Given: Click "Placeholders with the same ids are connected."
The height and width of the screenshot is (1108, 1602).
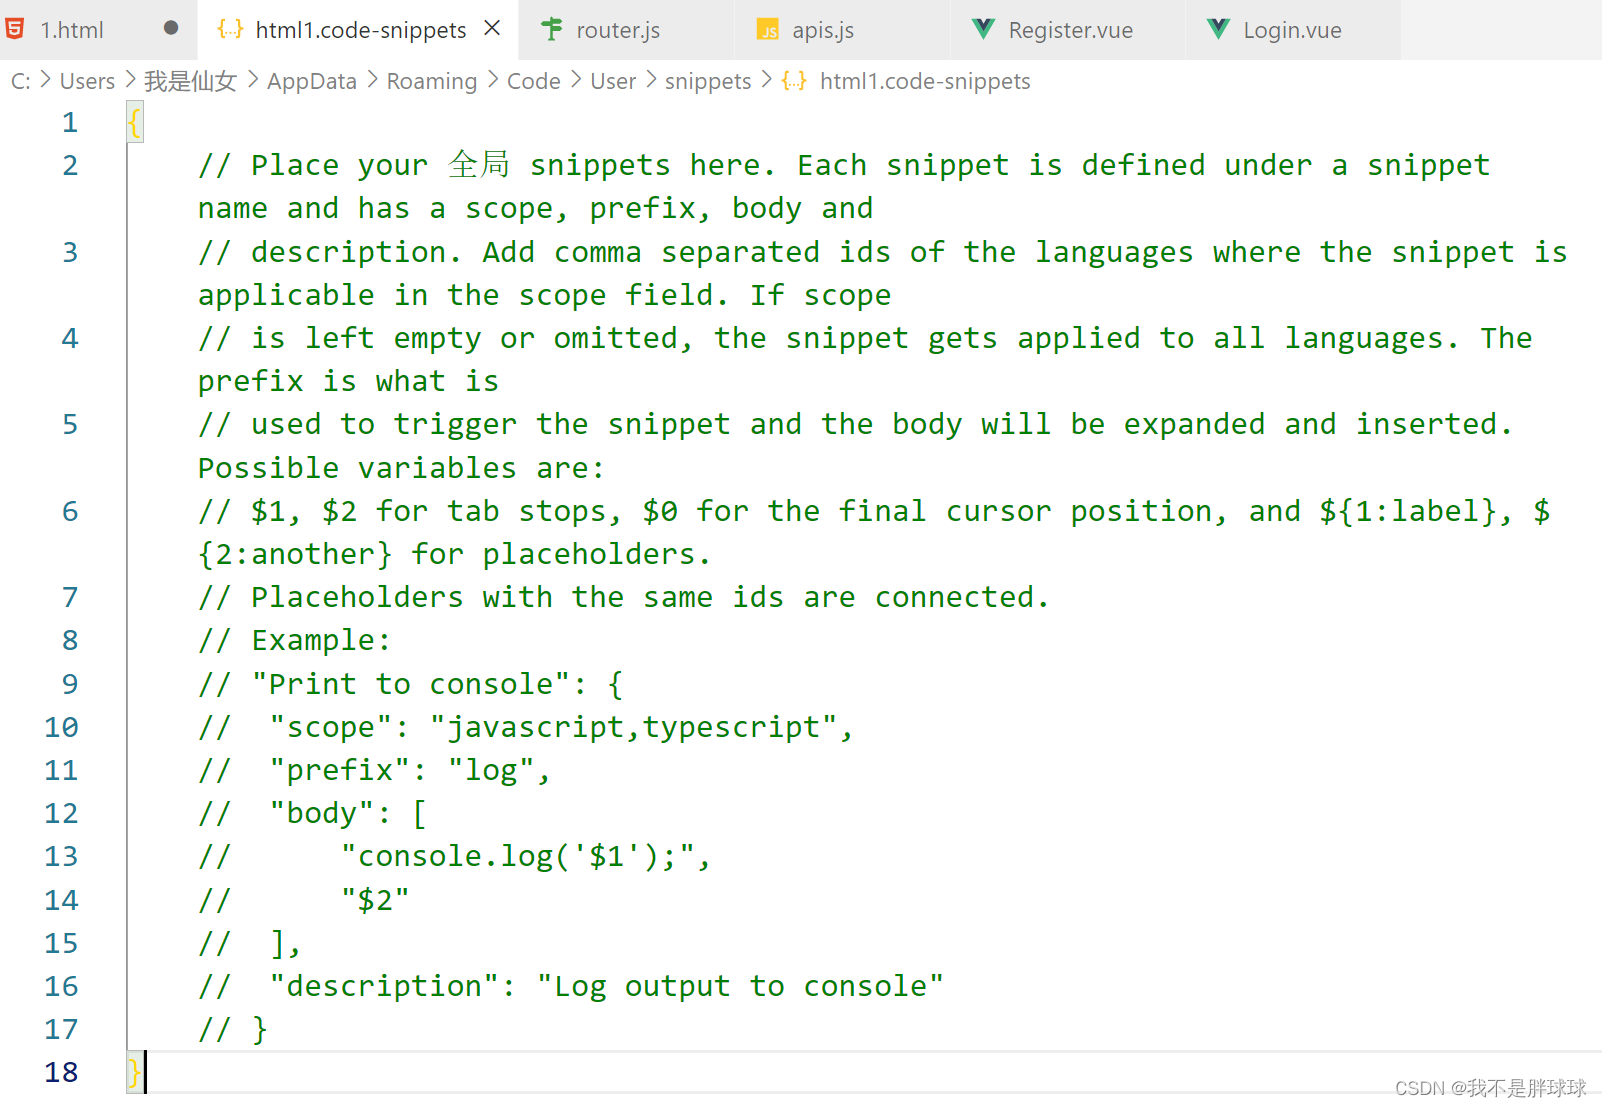Looking at the screenshot, I should (x=650, y=597).
